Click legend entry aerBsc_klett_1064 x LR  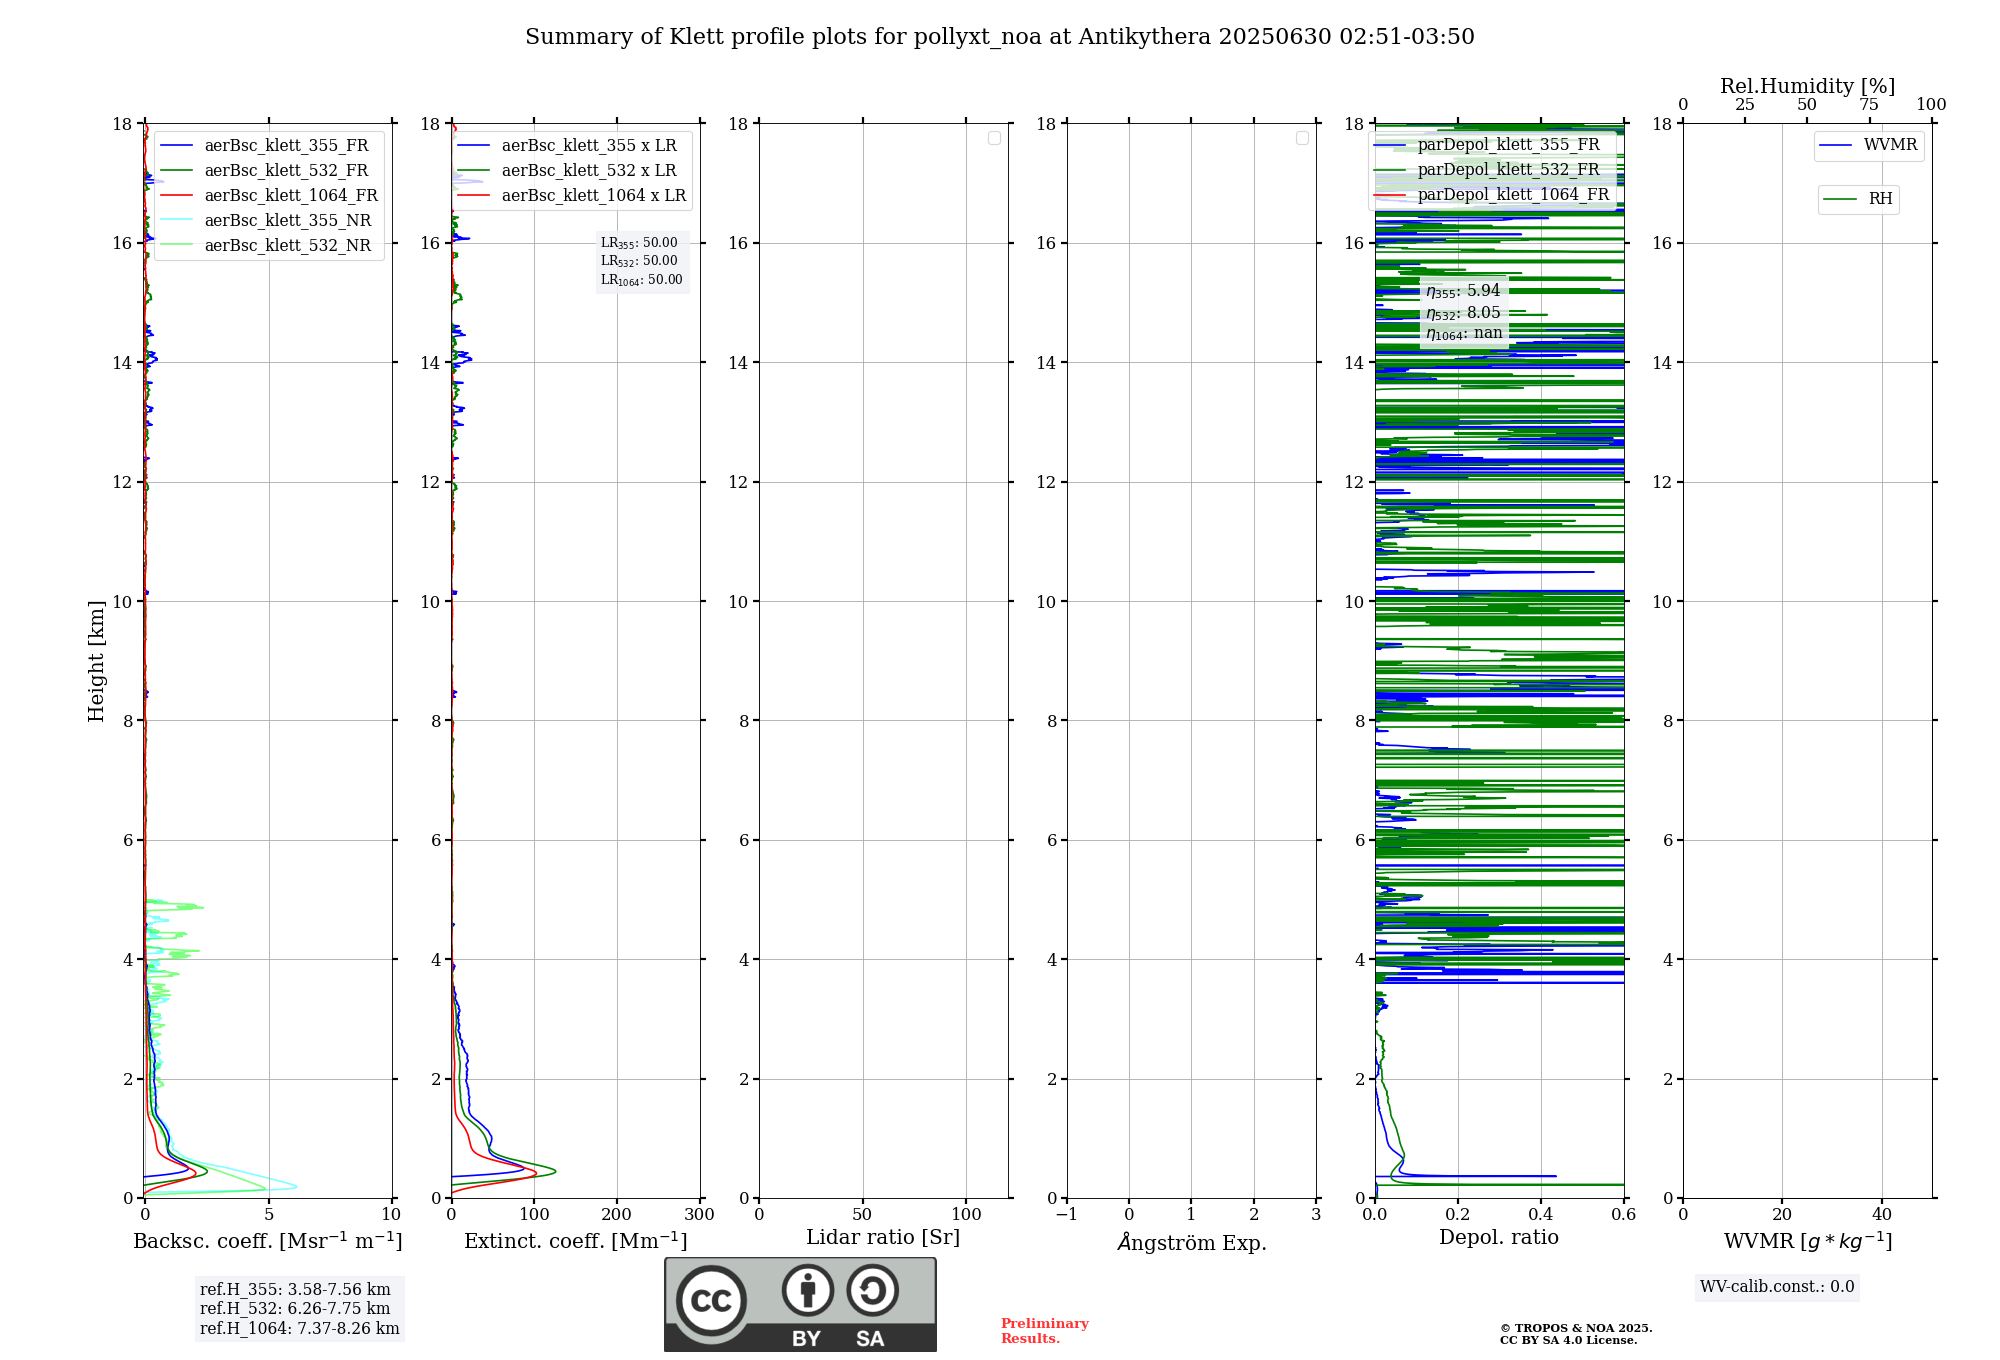(x=572, y=195)
